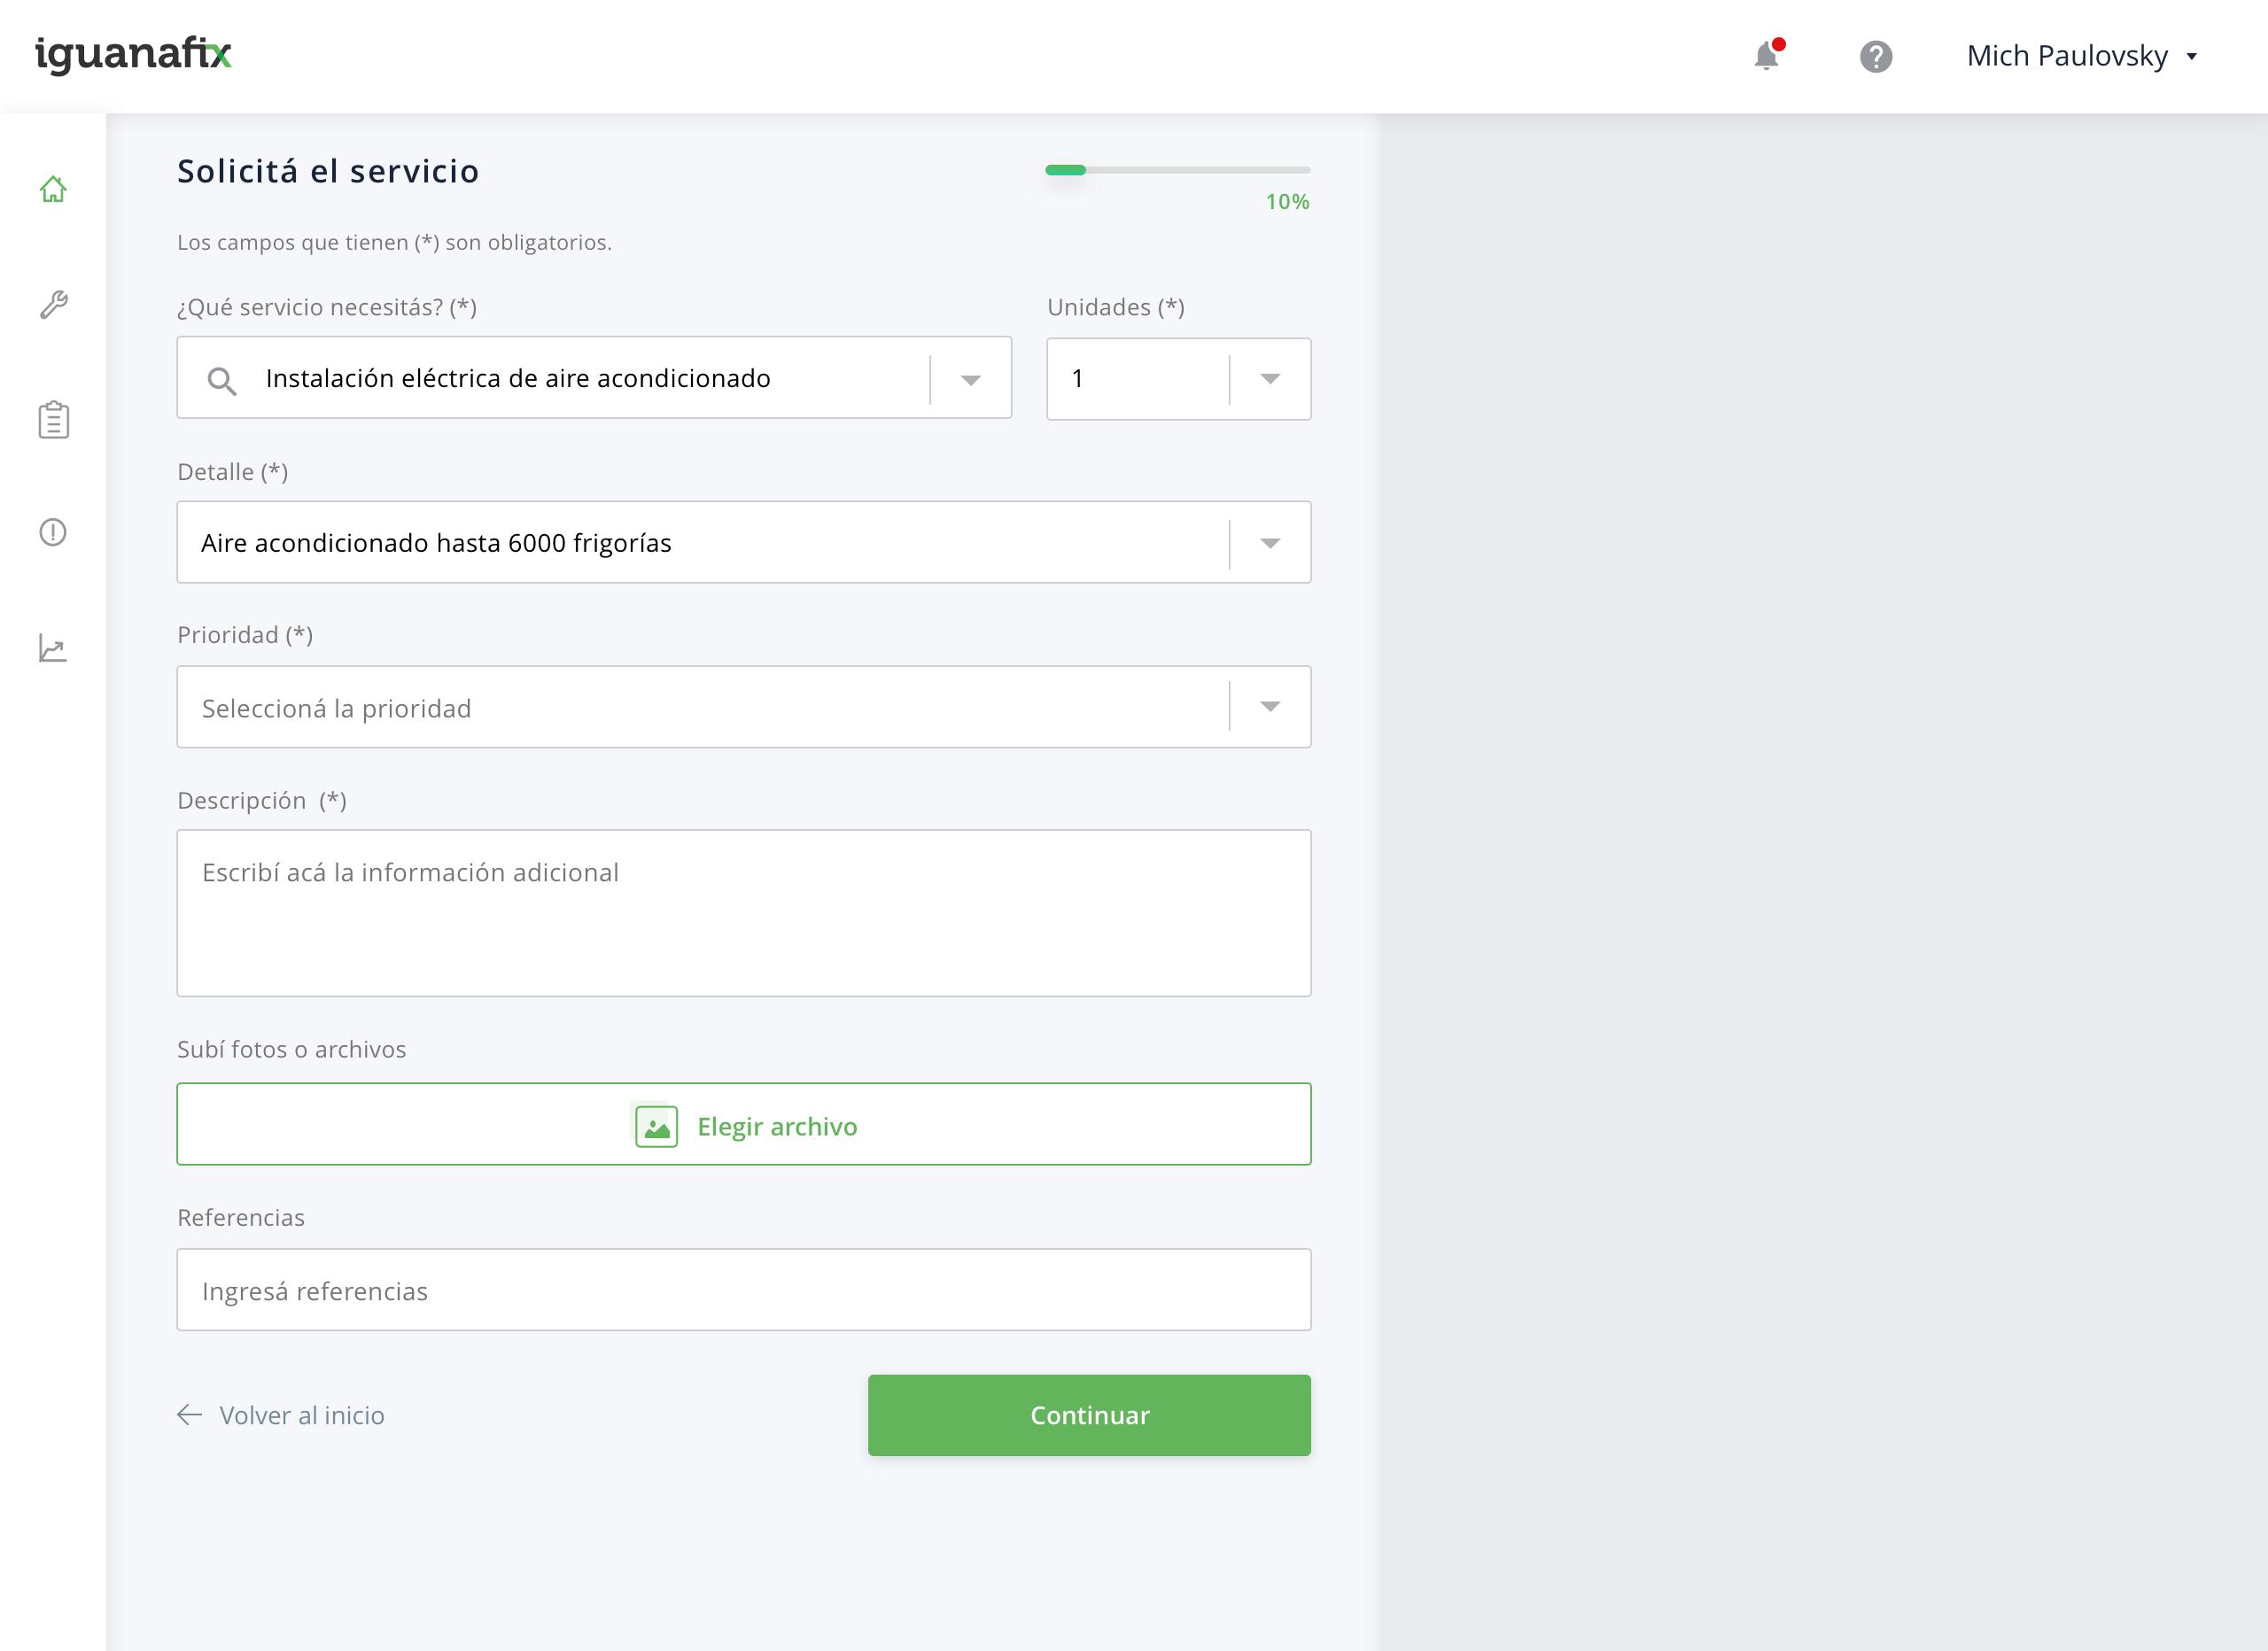Click the 10% progress bar

pos(1177,170)
